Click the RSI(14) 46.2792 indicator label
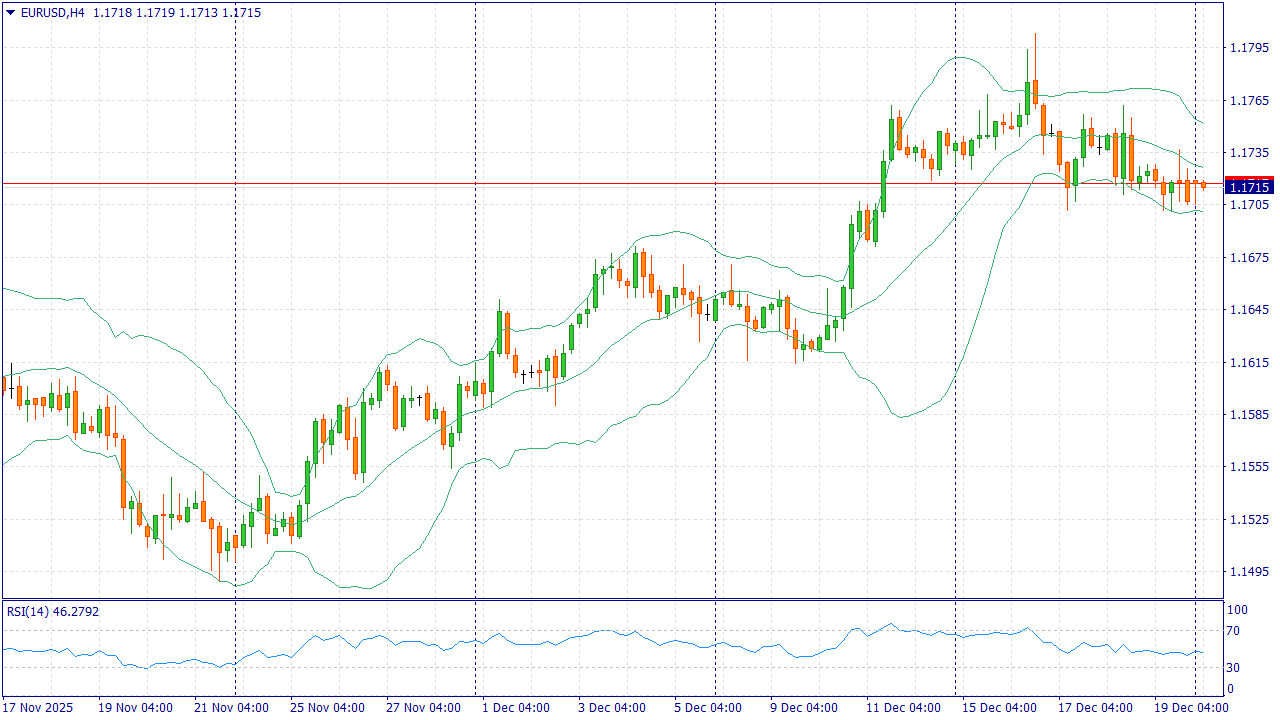Viewport: 1280px width, 720px height. [x=53, y=611]
